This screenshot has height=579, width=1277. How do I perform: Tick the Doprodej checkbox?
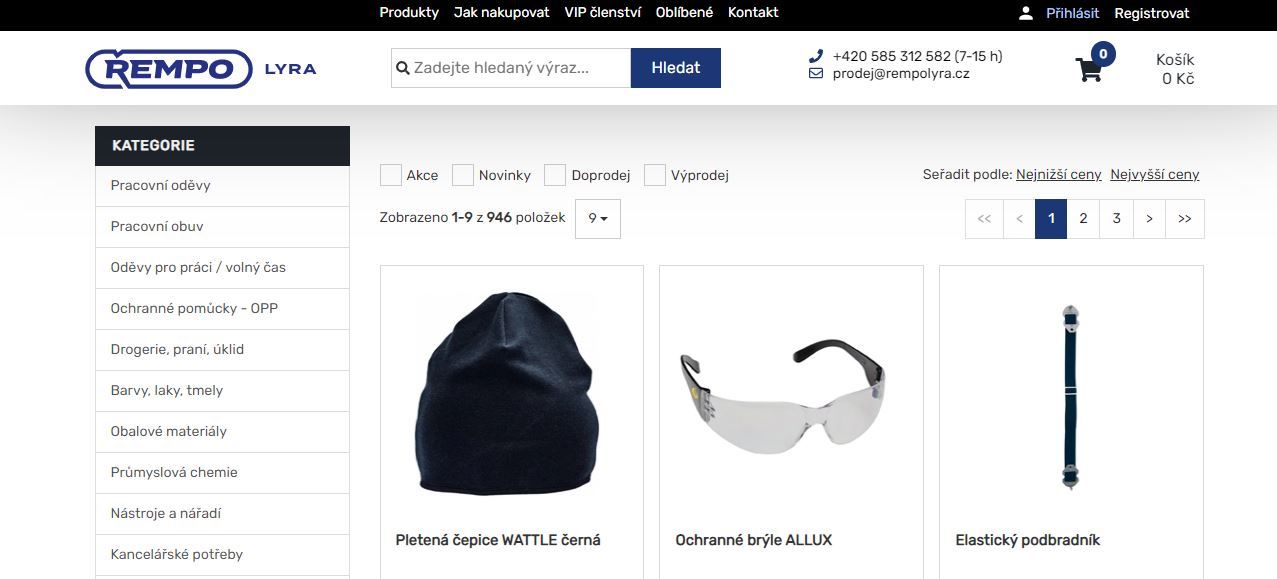pyautogui.click(x=555, y=175)
